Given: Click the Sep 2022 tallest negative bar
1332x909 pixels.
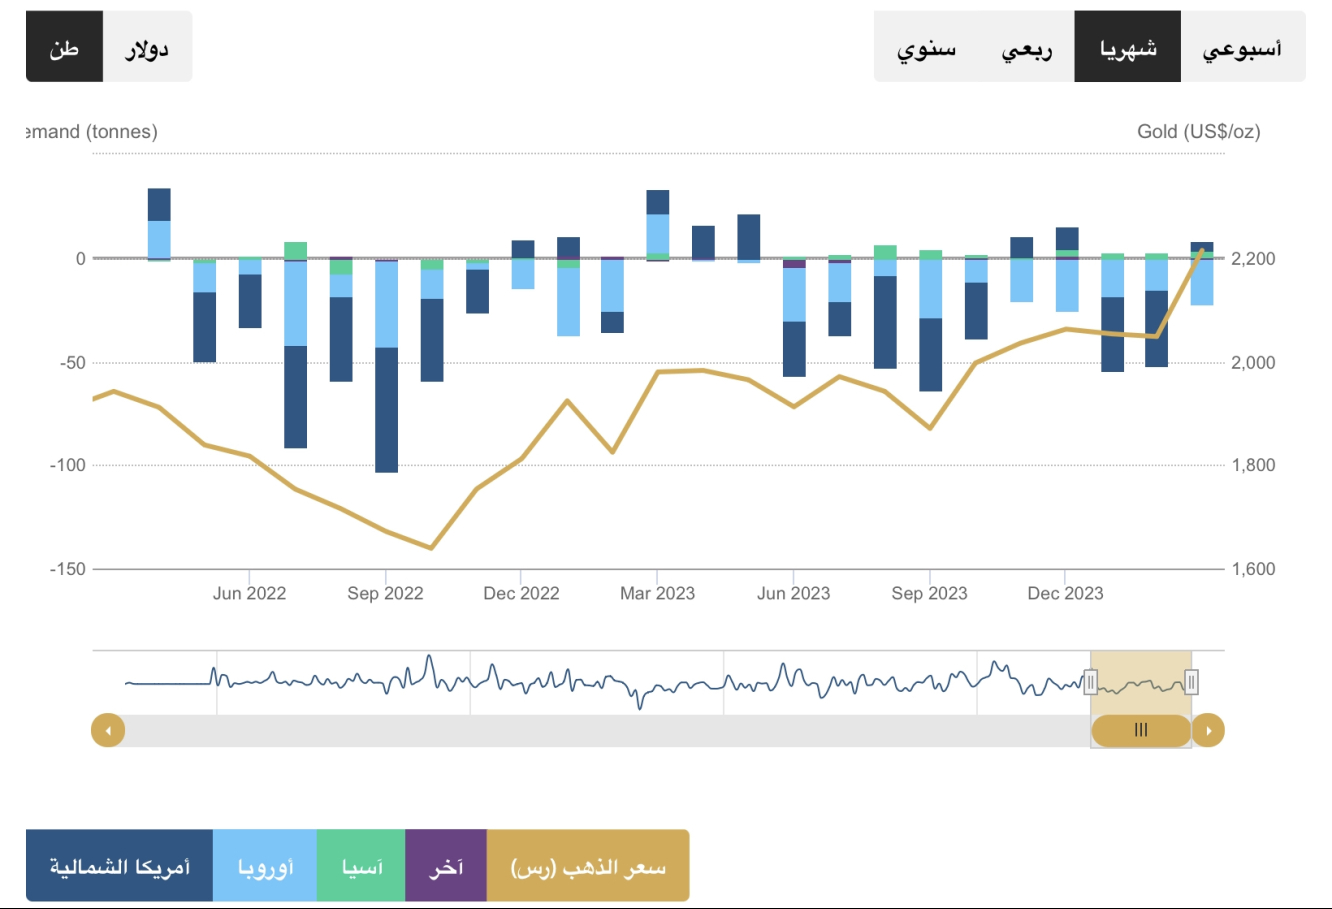Looking at the screenshot, I should (386, 366).
